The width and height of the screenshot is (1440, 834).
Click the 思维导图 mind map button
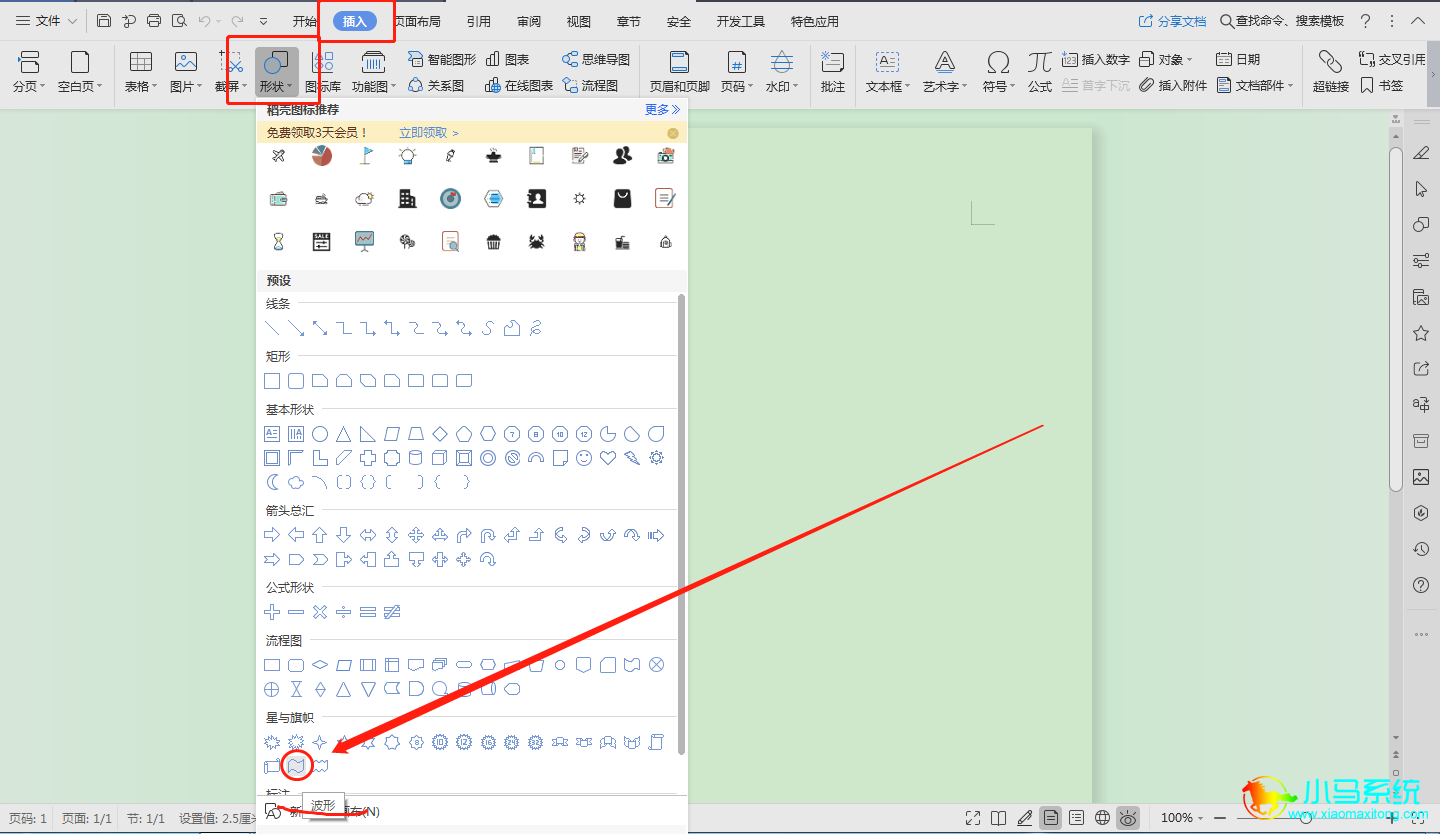[x=596, y=60]
